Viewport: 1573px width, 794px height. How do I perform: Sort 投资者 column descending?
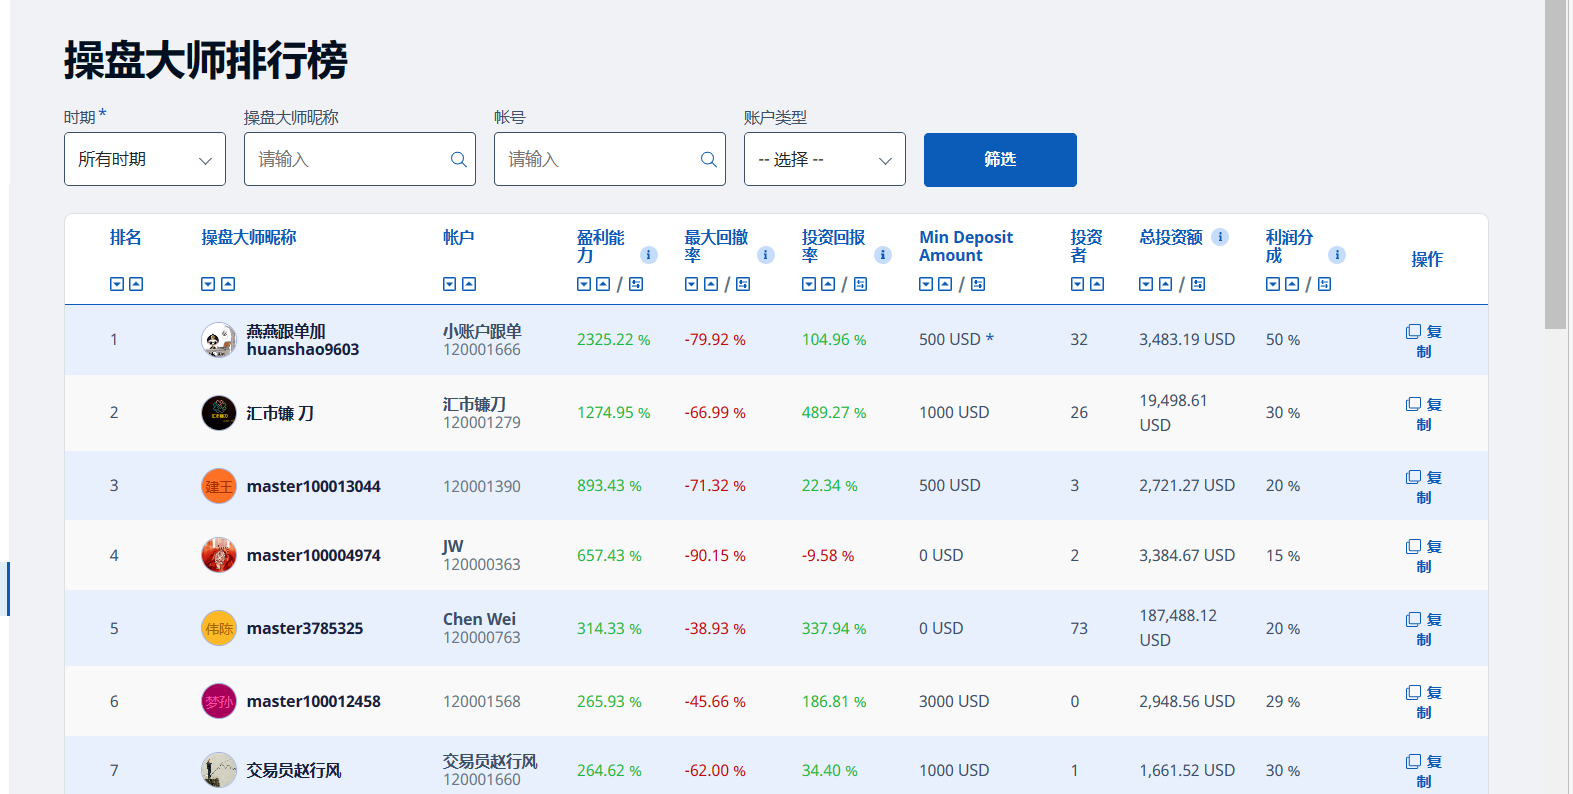[x=1077, y=284]
